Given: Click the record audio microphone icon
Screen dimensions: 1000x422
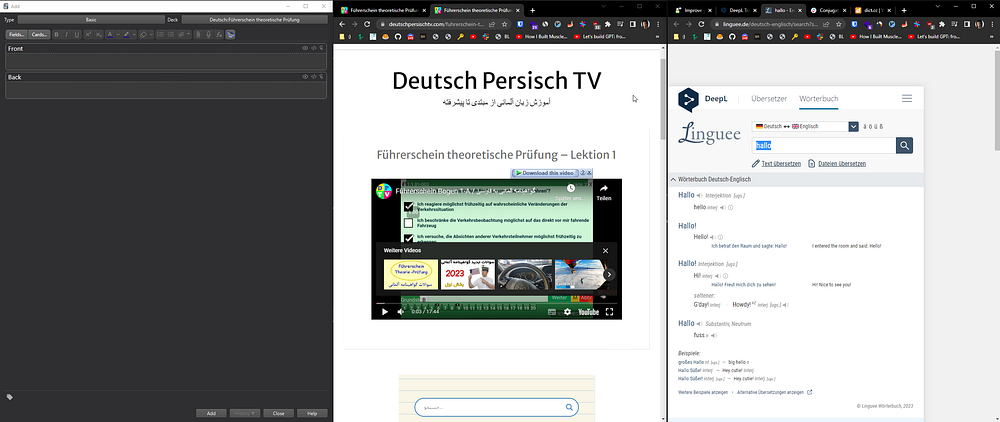Looking at the screenshot, I should [209, 34].
